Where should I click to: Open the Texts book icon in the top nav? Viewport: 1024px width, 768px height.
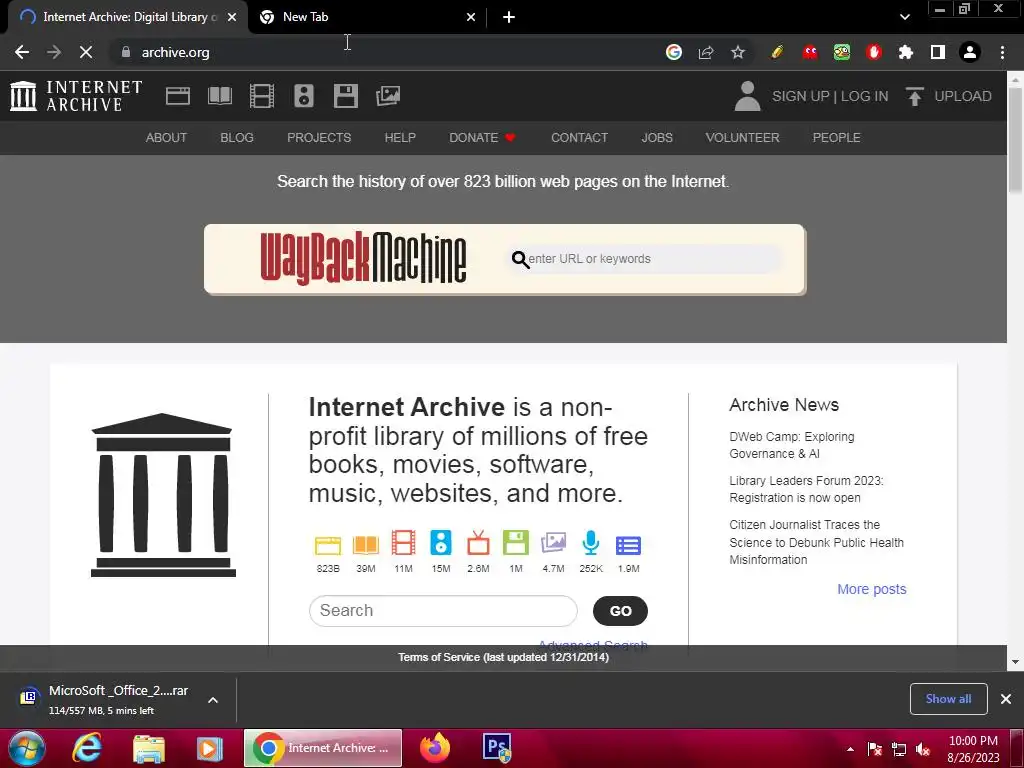coord(219,96)
